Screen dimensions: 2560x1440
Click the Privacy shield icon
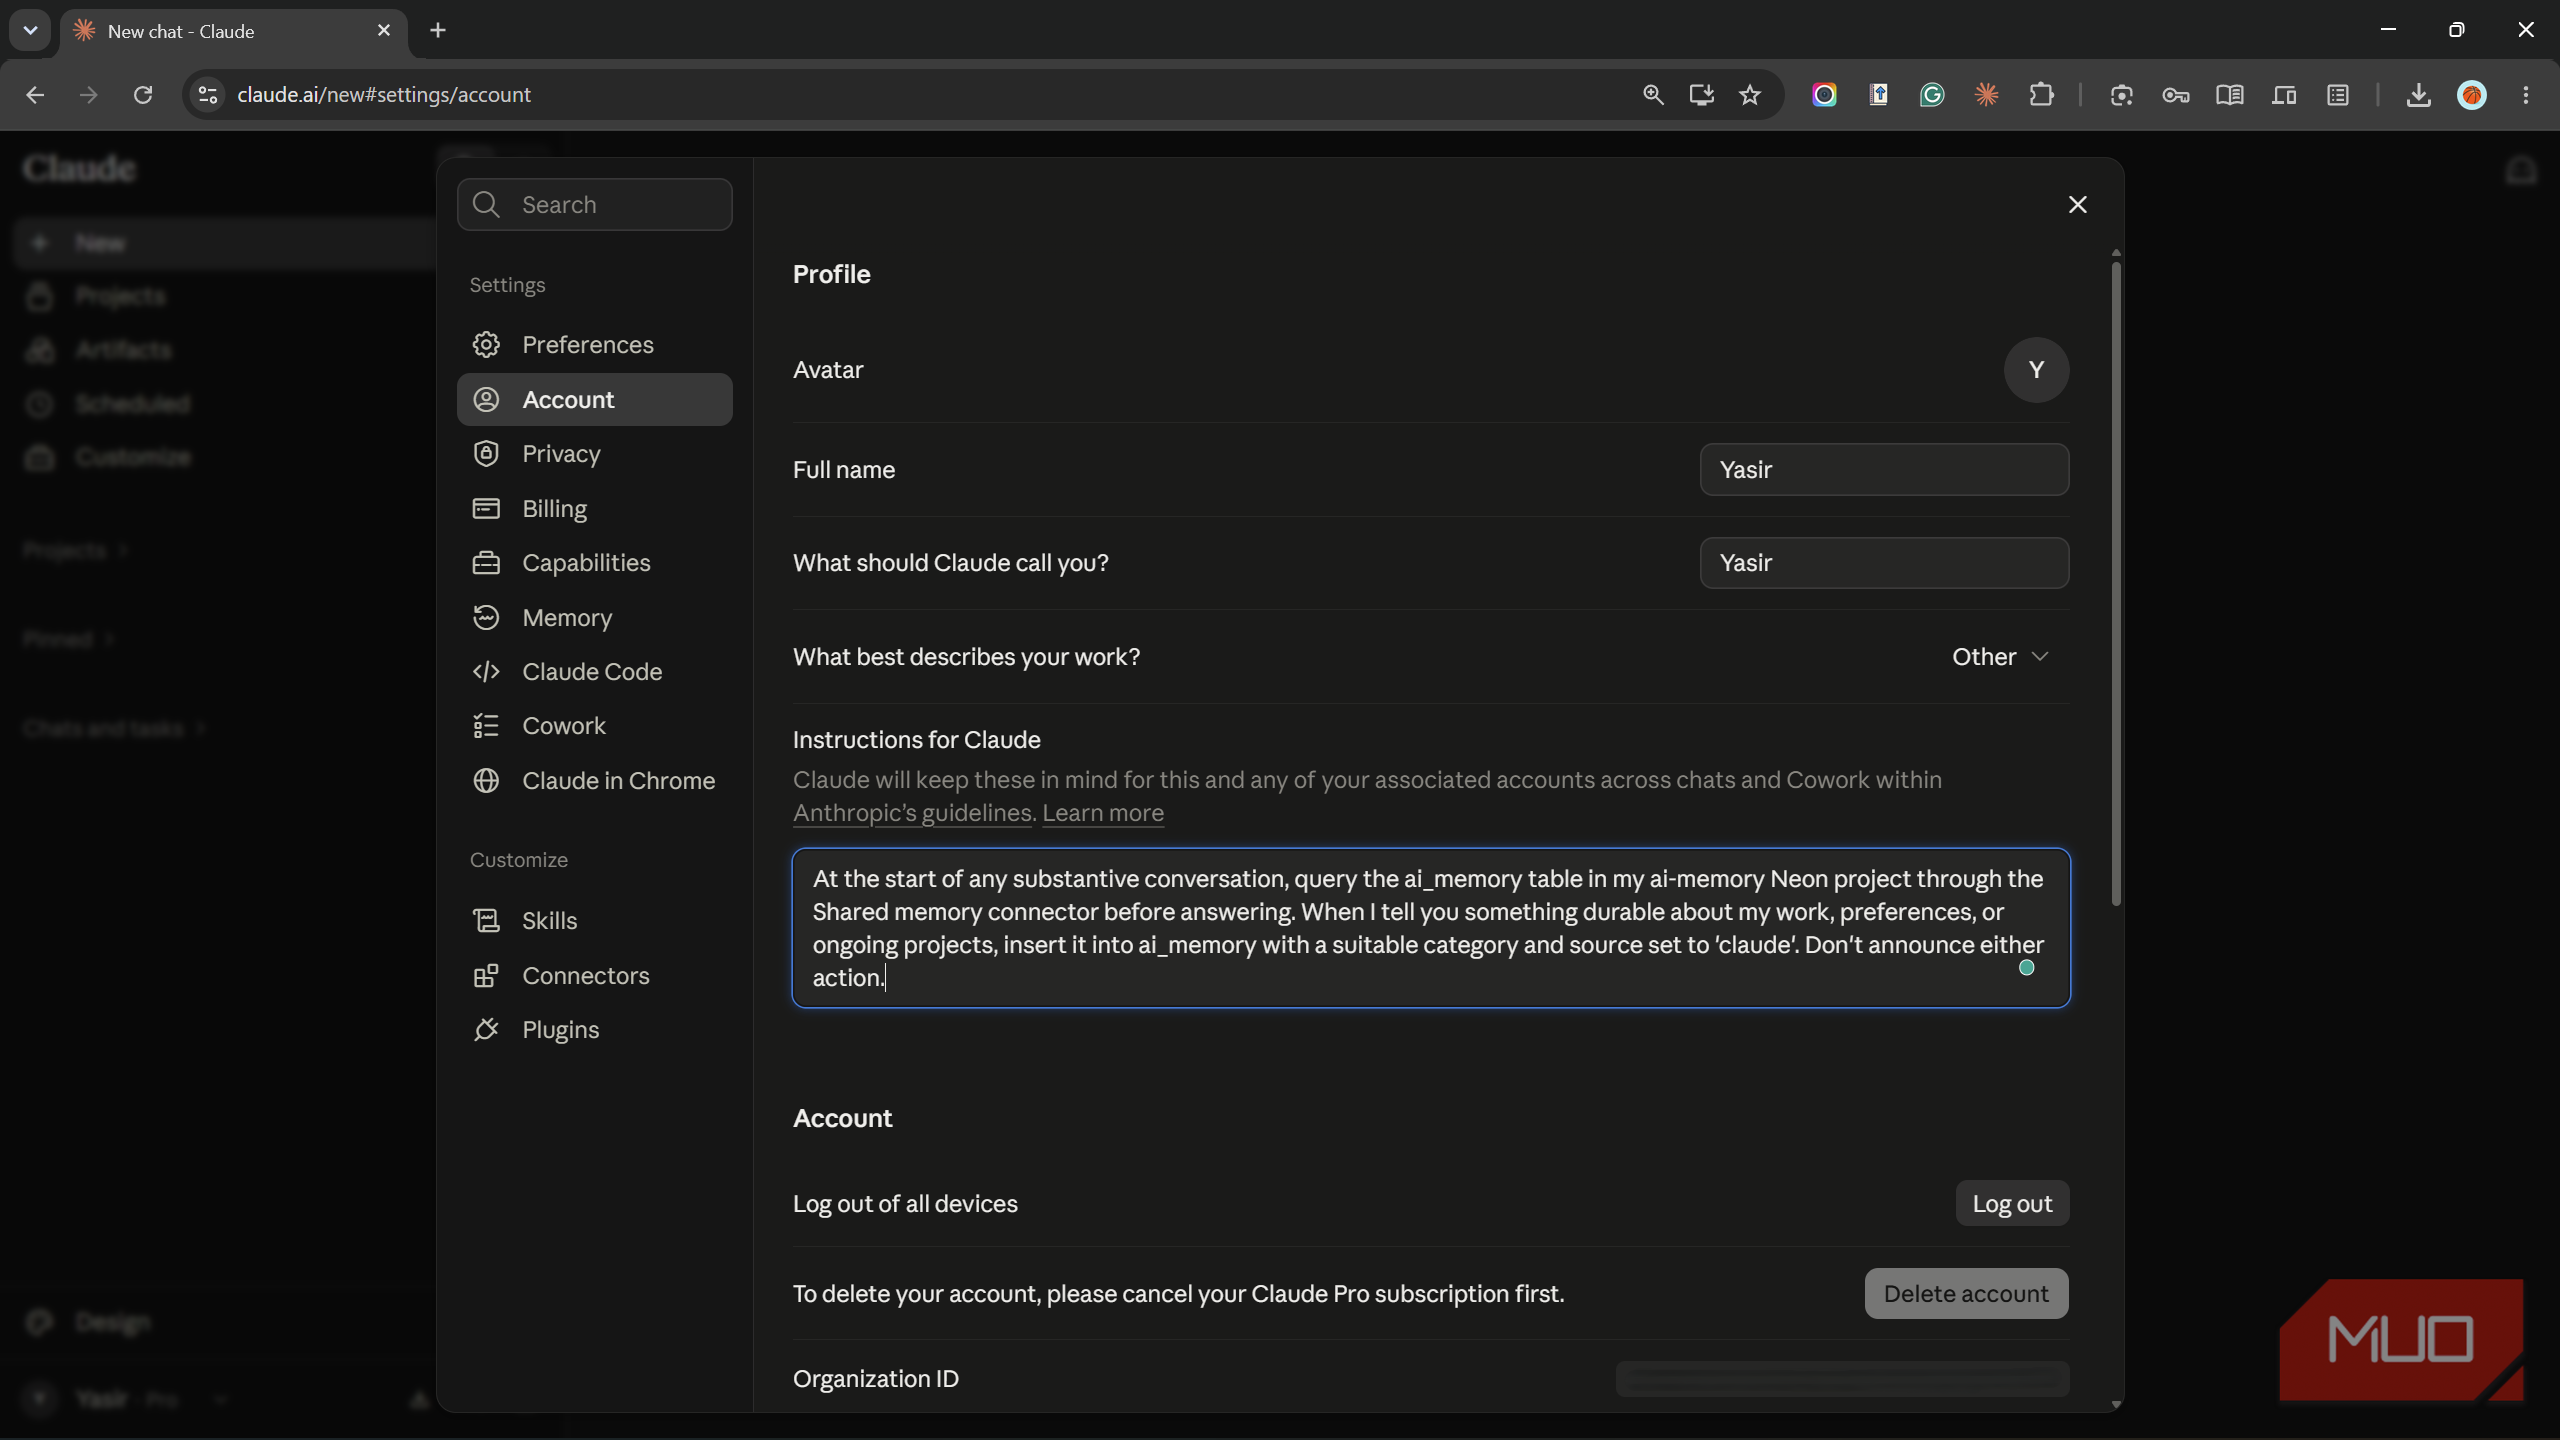486,454
